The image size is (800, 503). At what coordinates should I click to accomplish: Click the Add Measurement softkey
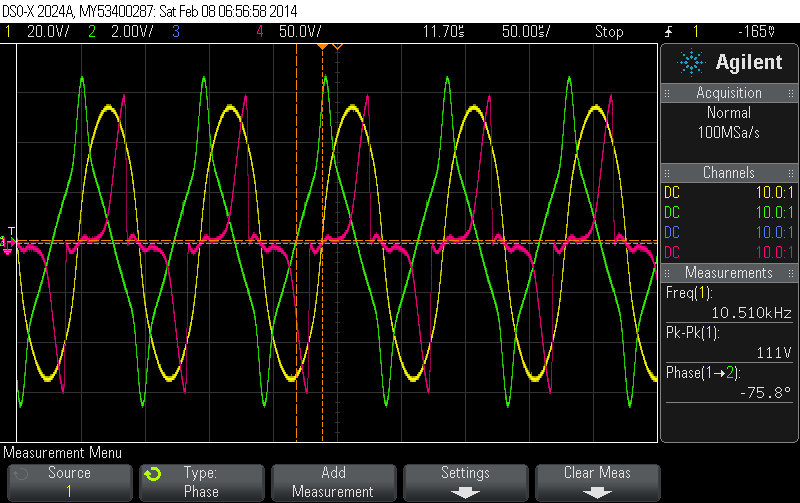333,482
